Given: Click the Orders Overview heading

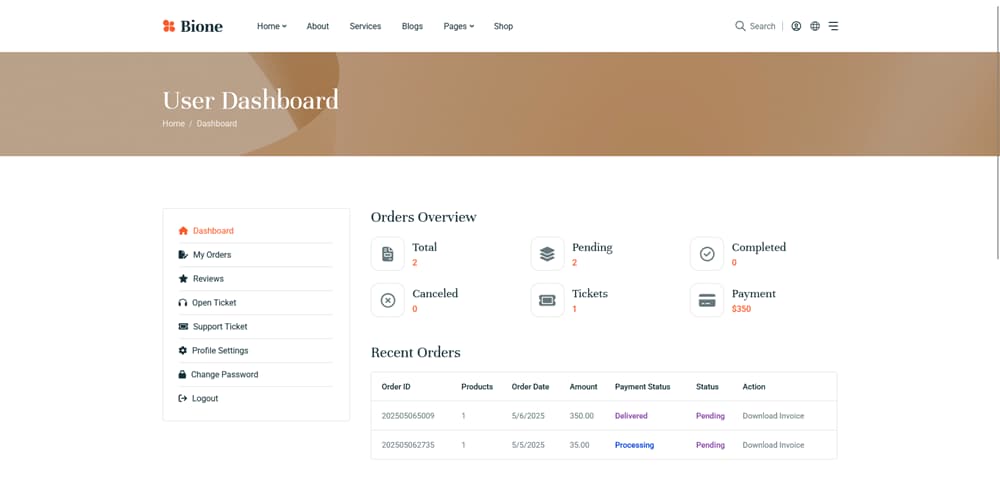Looking at the screenshot, I should pos(423,217).
